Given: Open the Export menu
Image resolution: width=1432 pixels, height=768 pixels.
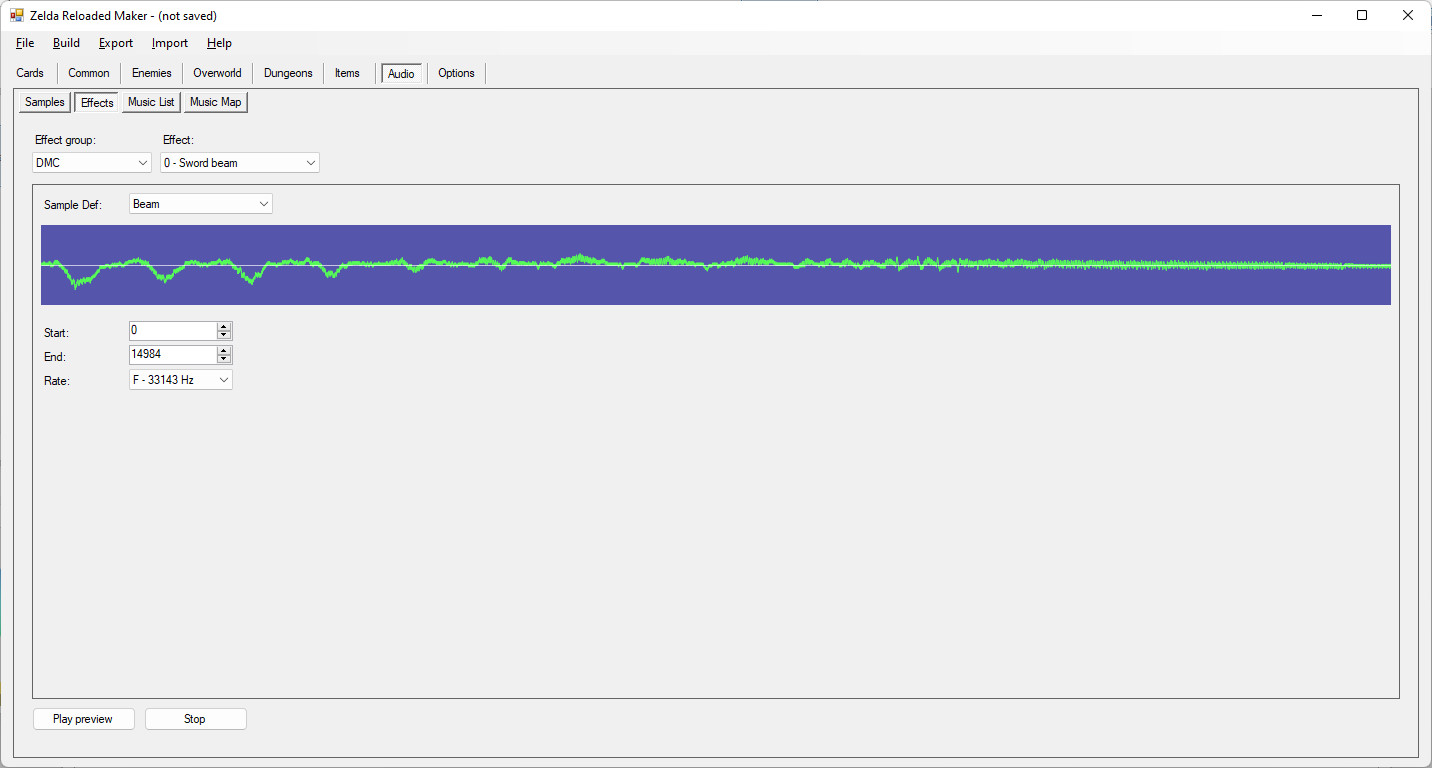Looking at the screenshot, I should coord(116,43).
